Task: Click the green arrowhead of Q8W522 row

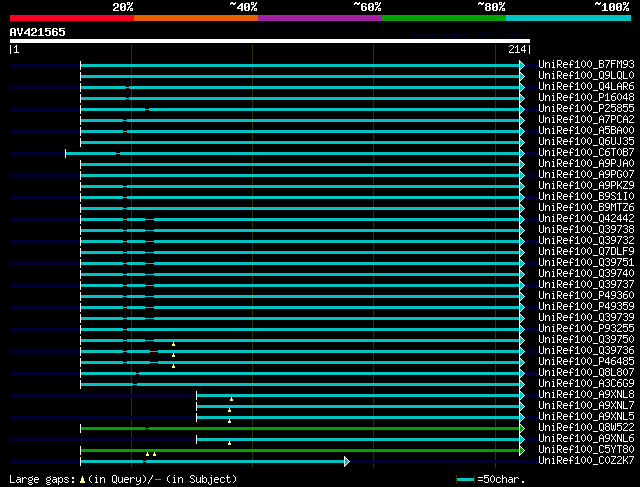Action: [x=522, y=428]
